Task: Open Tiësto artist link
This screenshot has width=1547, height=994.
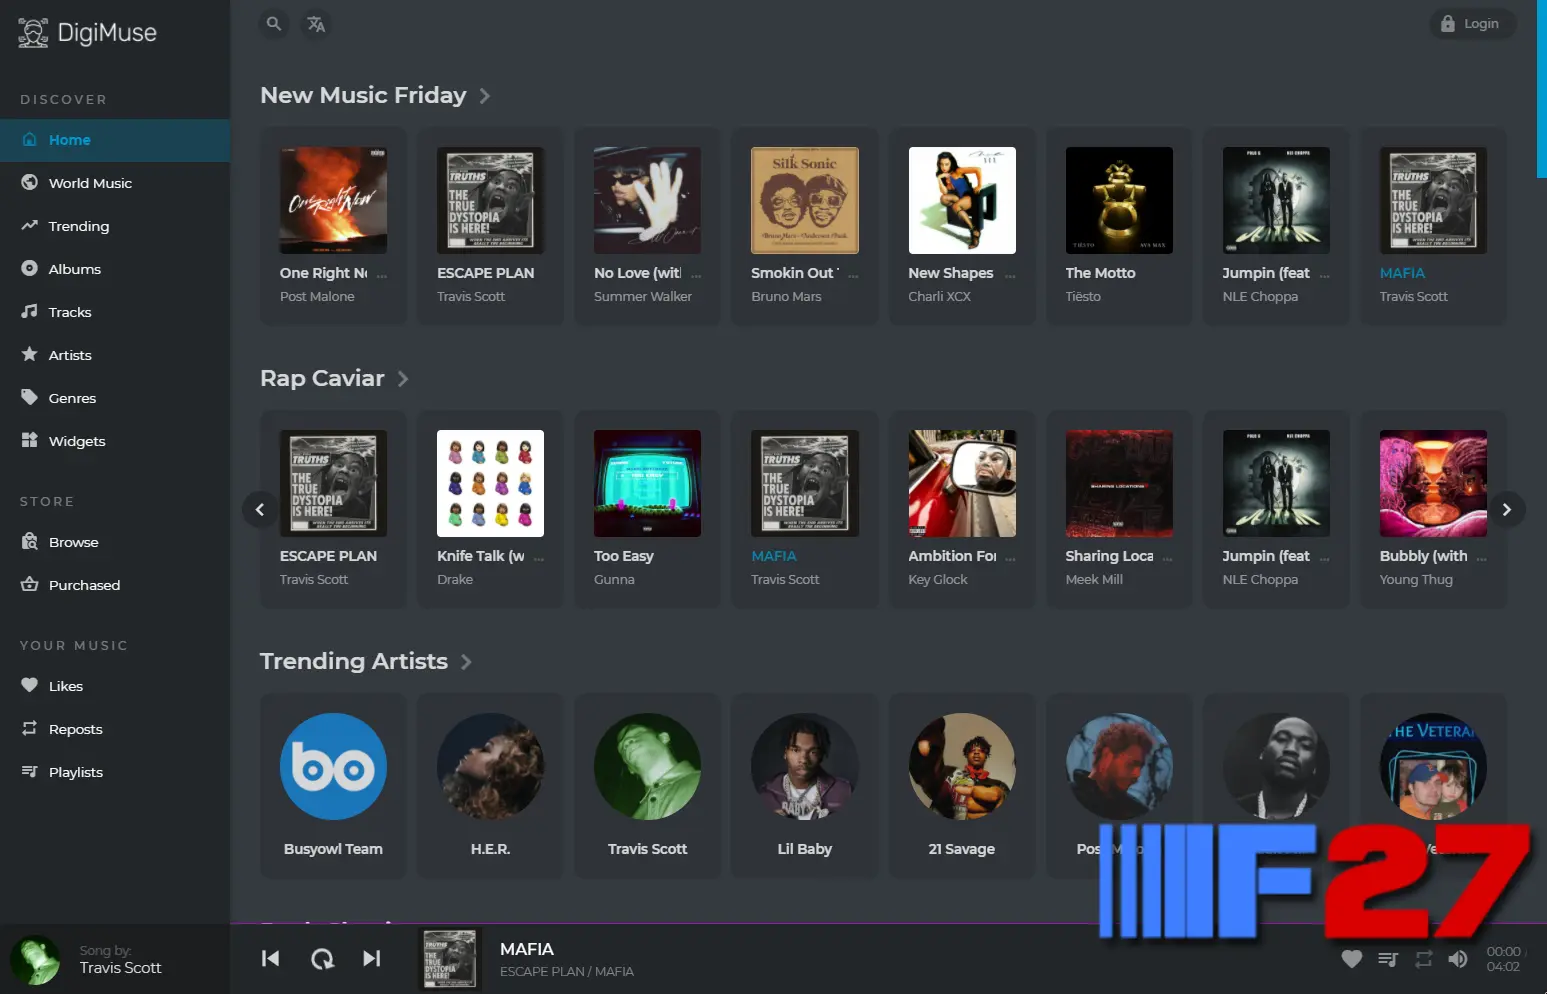Action: click(1083, 297)
